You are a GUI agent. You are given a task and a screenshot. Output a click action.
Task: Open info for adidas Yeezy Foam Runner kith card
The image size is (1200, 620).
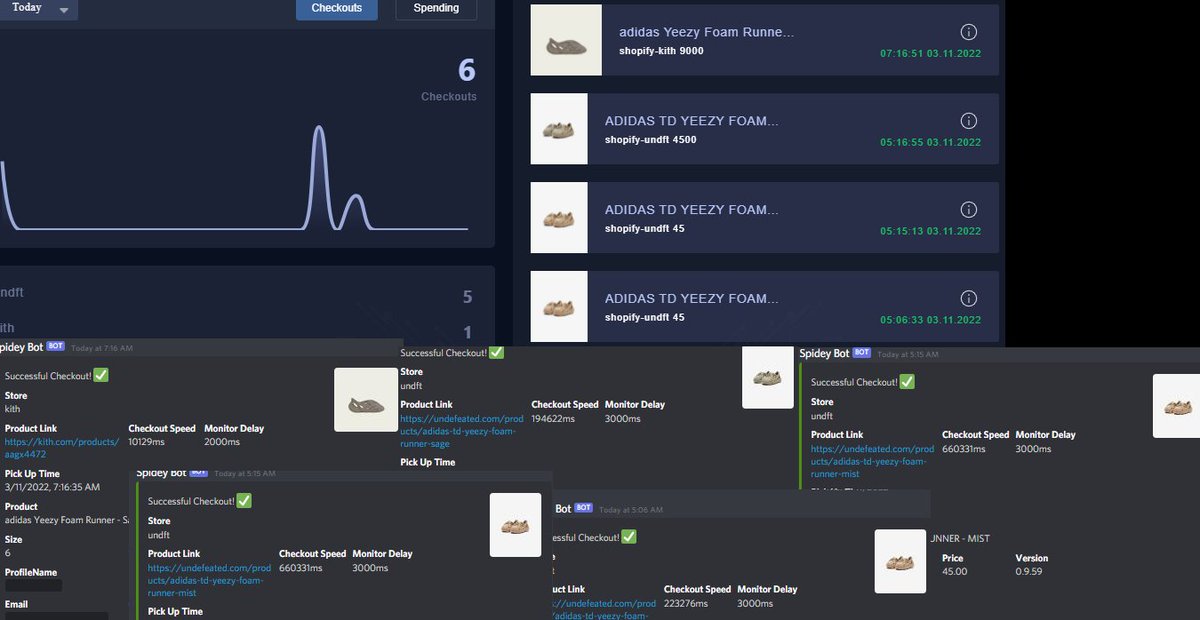[968, 32]
